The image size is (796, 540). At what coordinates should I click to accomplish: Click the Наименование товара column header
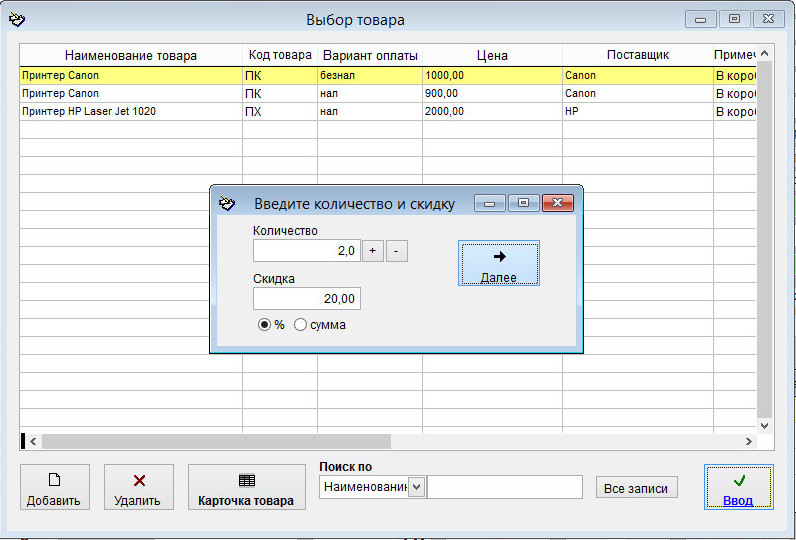131,55
